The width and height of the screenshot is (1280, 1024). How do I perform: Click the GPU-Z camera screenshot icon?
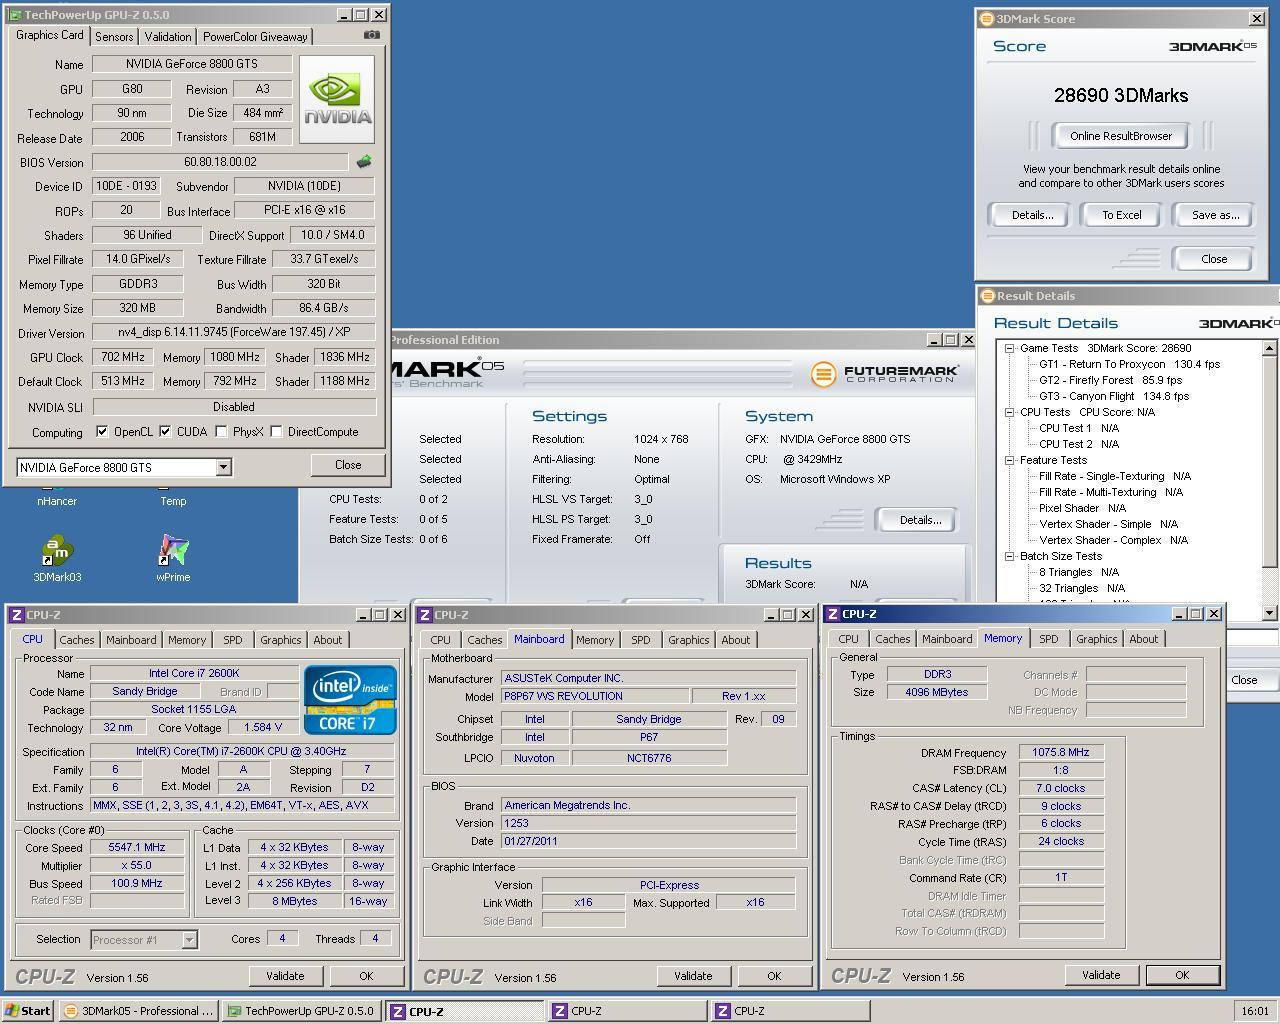(x=372, y=35)
